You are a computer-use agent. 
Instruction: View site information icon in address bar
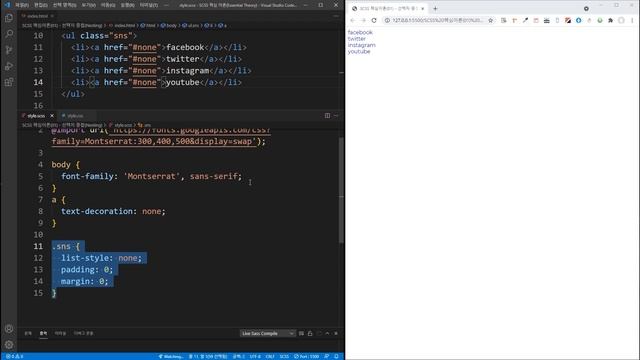(387, 20)
